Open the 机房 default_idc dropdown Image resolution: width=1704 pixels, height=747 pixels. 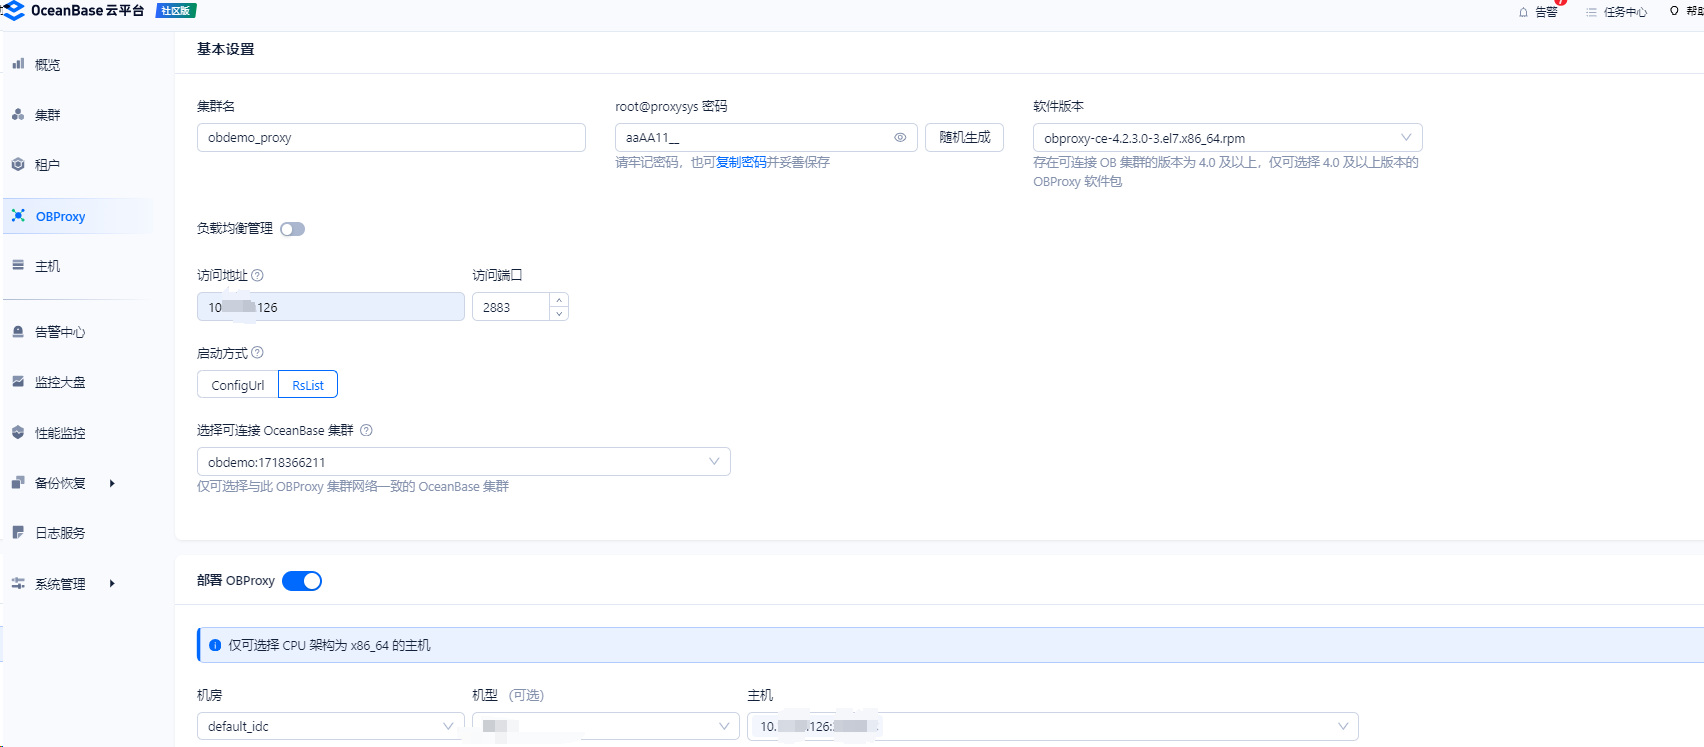[331, 726]
